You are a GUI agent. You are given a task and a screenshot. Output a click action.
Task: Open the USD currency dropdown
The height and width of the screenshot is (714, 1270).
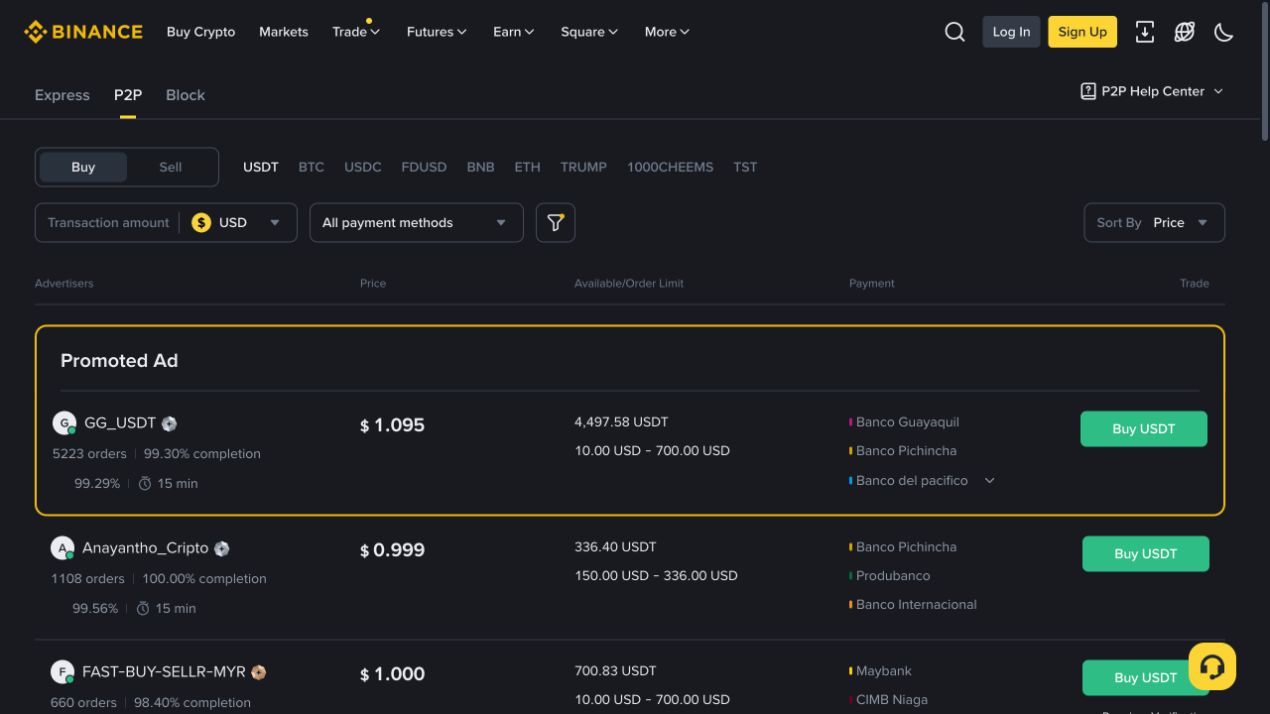[237, 223]
